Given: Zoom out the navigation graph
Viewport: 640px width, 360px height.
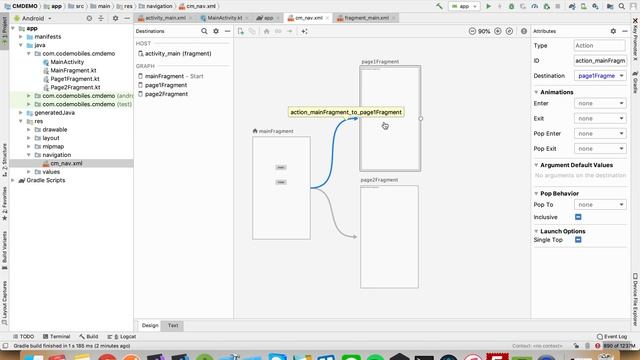Looking at the screenshot, I should click(472, 31).
